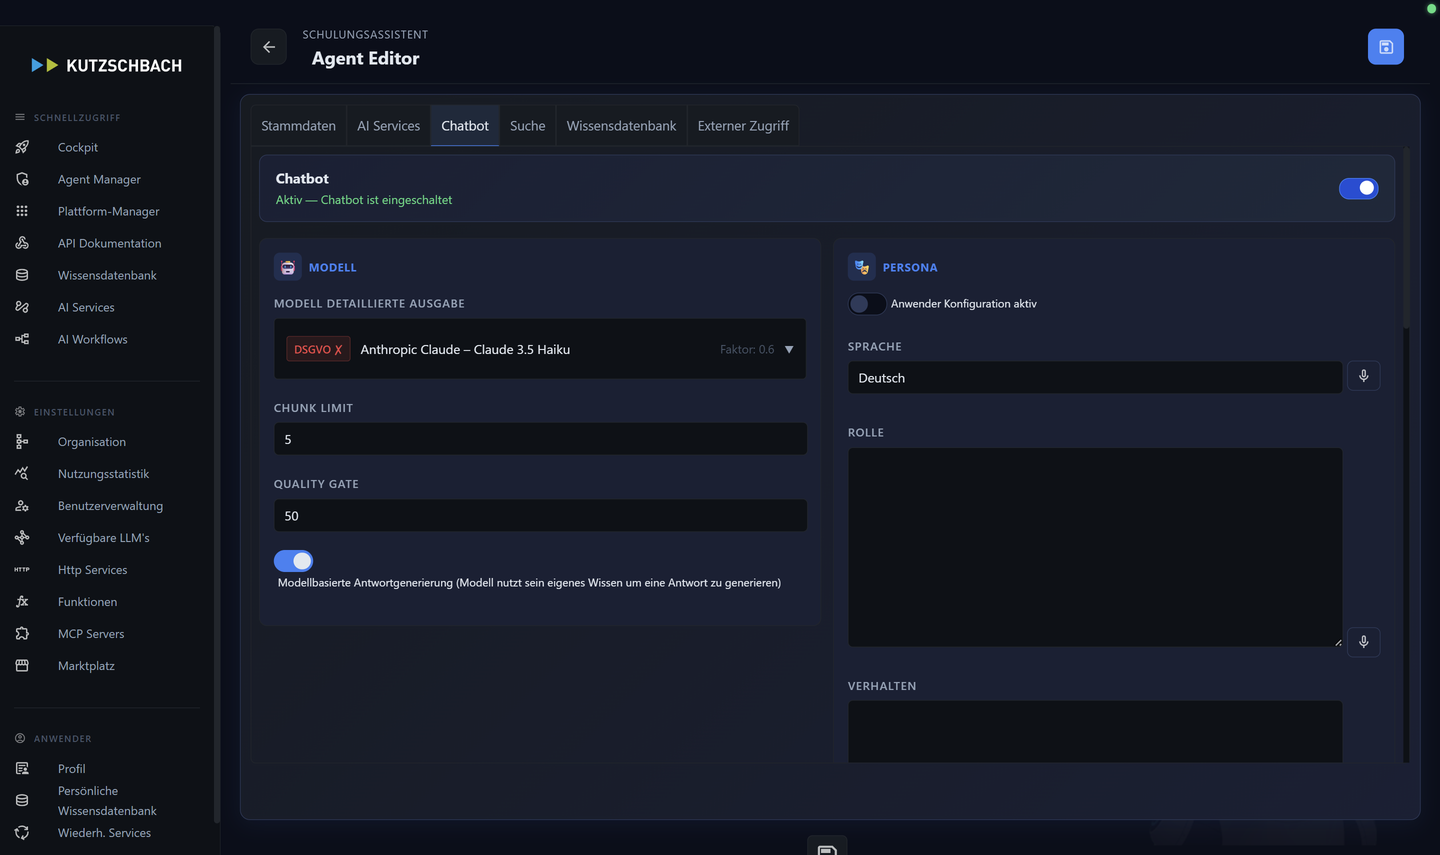Switch to the Wissensdatenbank tab
Screen dimensions: 1440x855
[x=621, y=126]
